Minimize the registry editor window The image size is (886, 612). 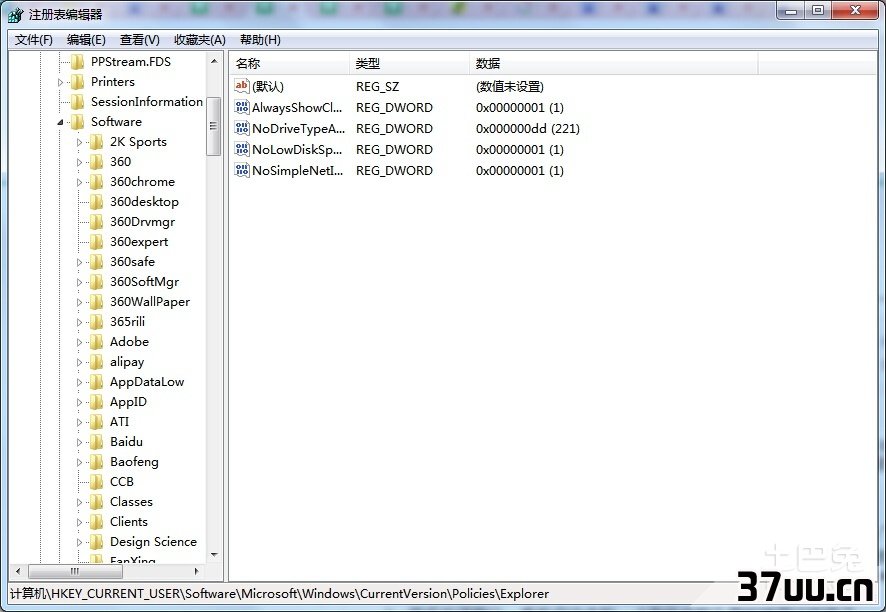tap(792, 10)
